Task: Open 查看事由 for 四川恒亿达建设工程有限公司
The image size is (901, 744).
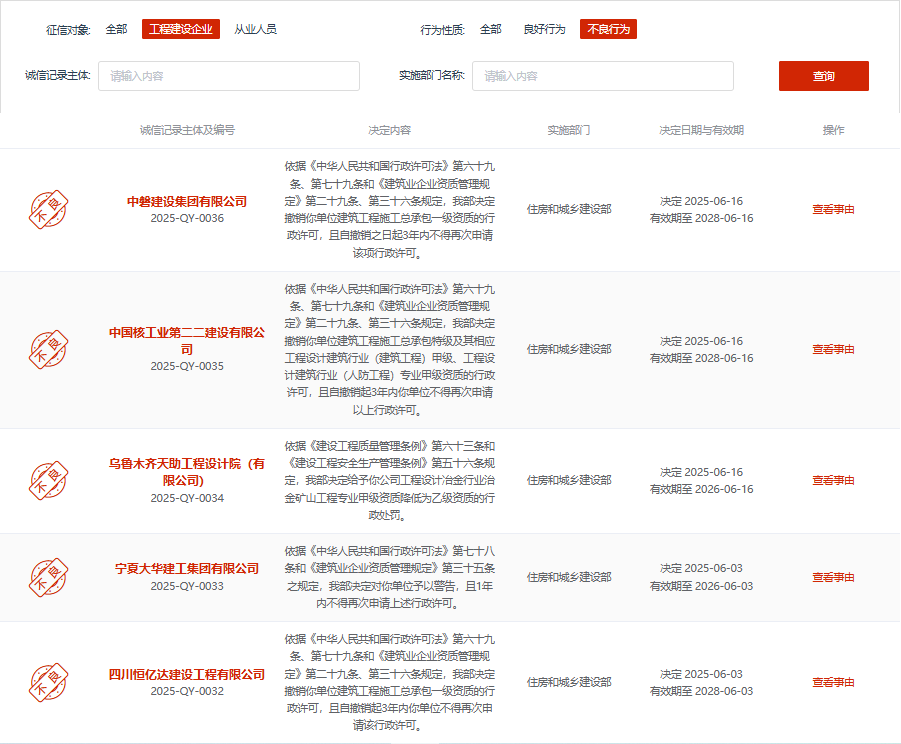Action: [834, 682]
